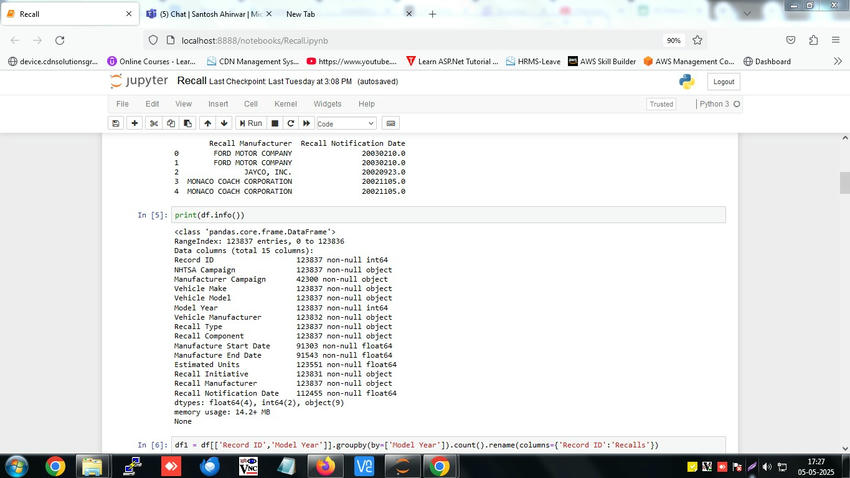850x478 pixels.
Task: Open the HRMS-Leave bookmark
Action: click(x=533, y=62)
